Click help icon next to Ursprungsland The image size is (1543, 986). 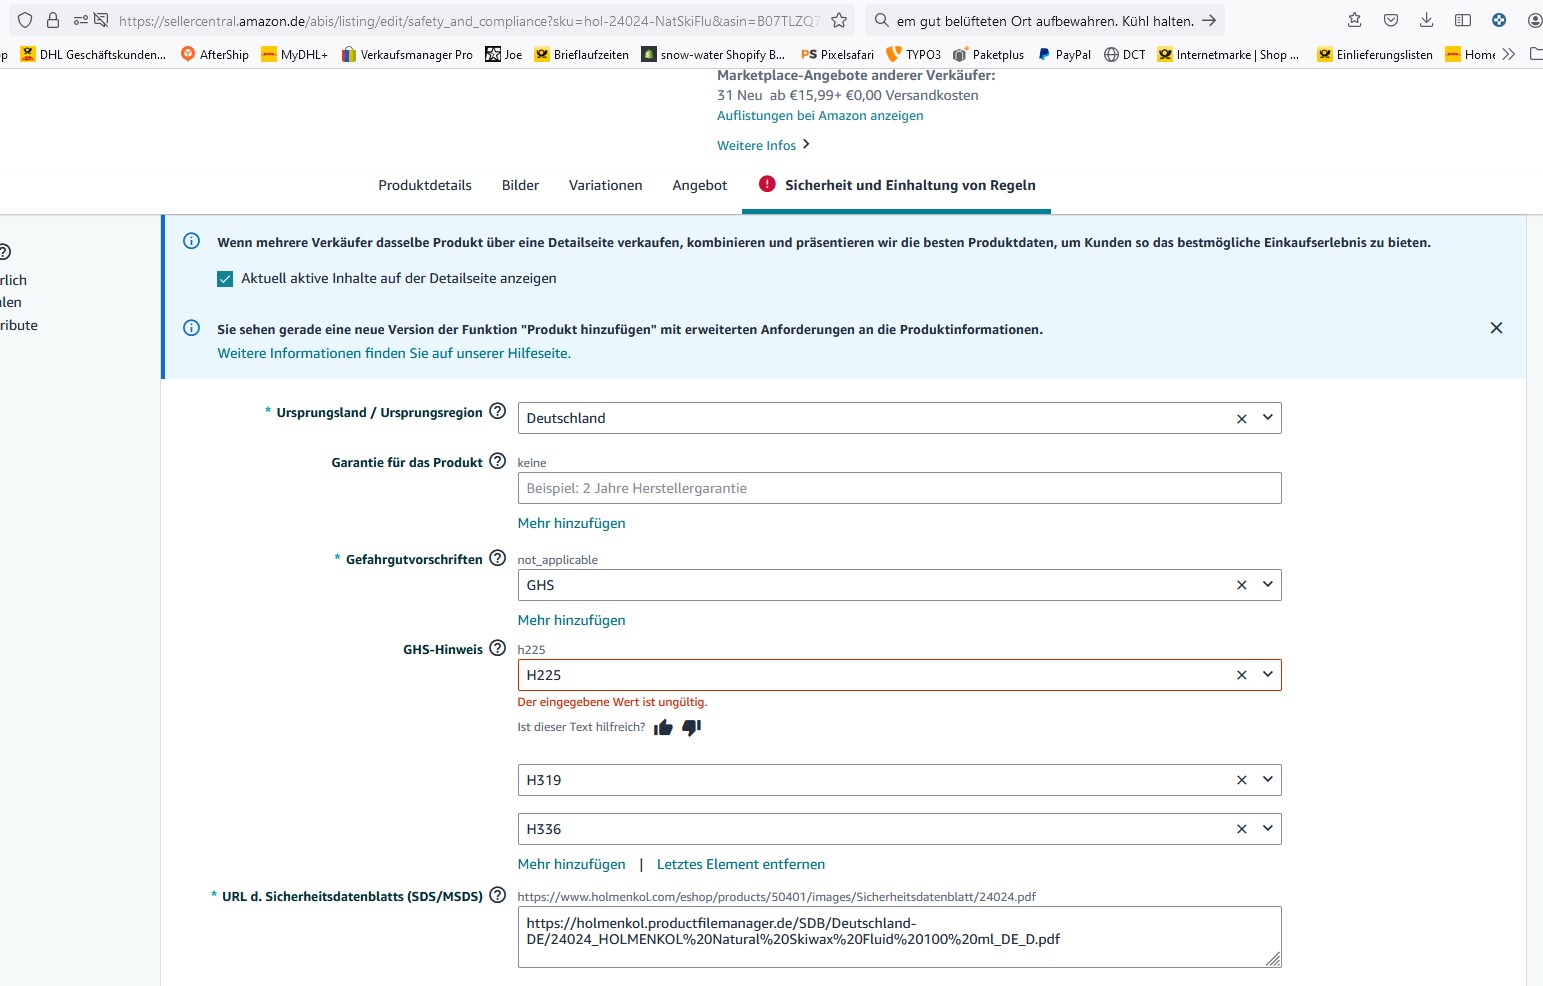coord(497,411)
